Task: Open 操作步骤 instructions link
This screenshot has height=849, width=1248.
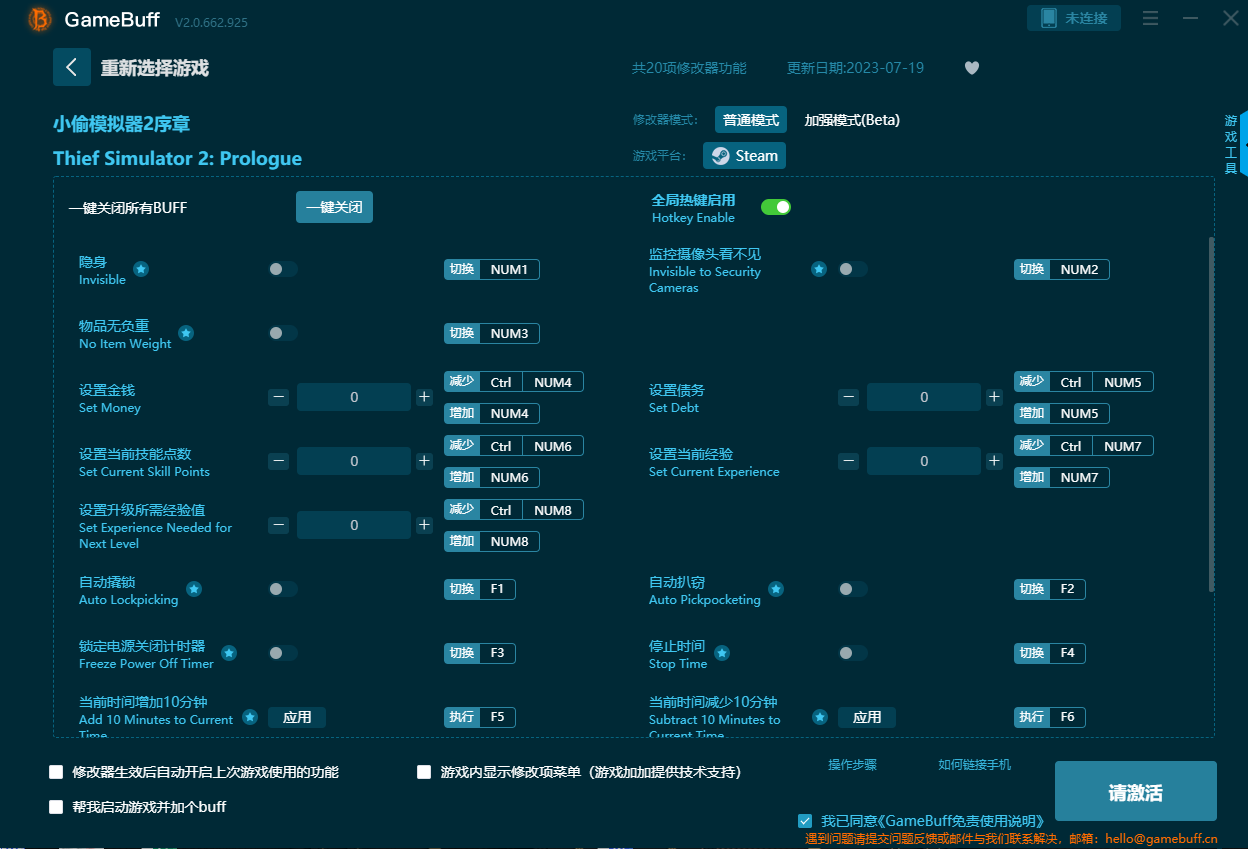Action: pos(852,765)
